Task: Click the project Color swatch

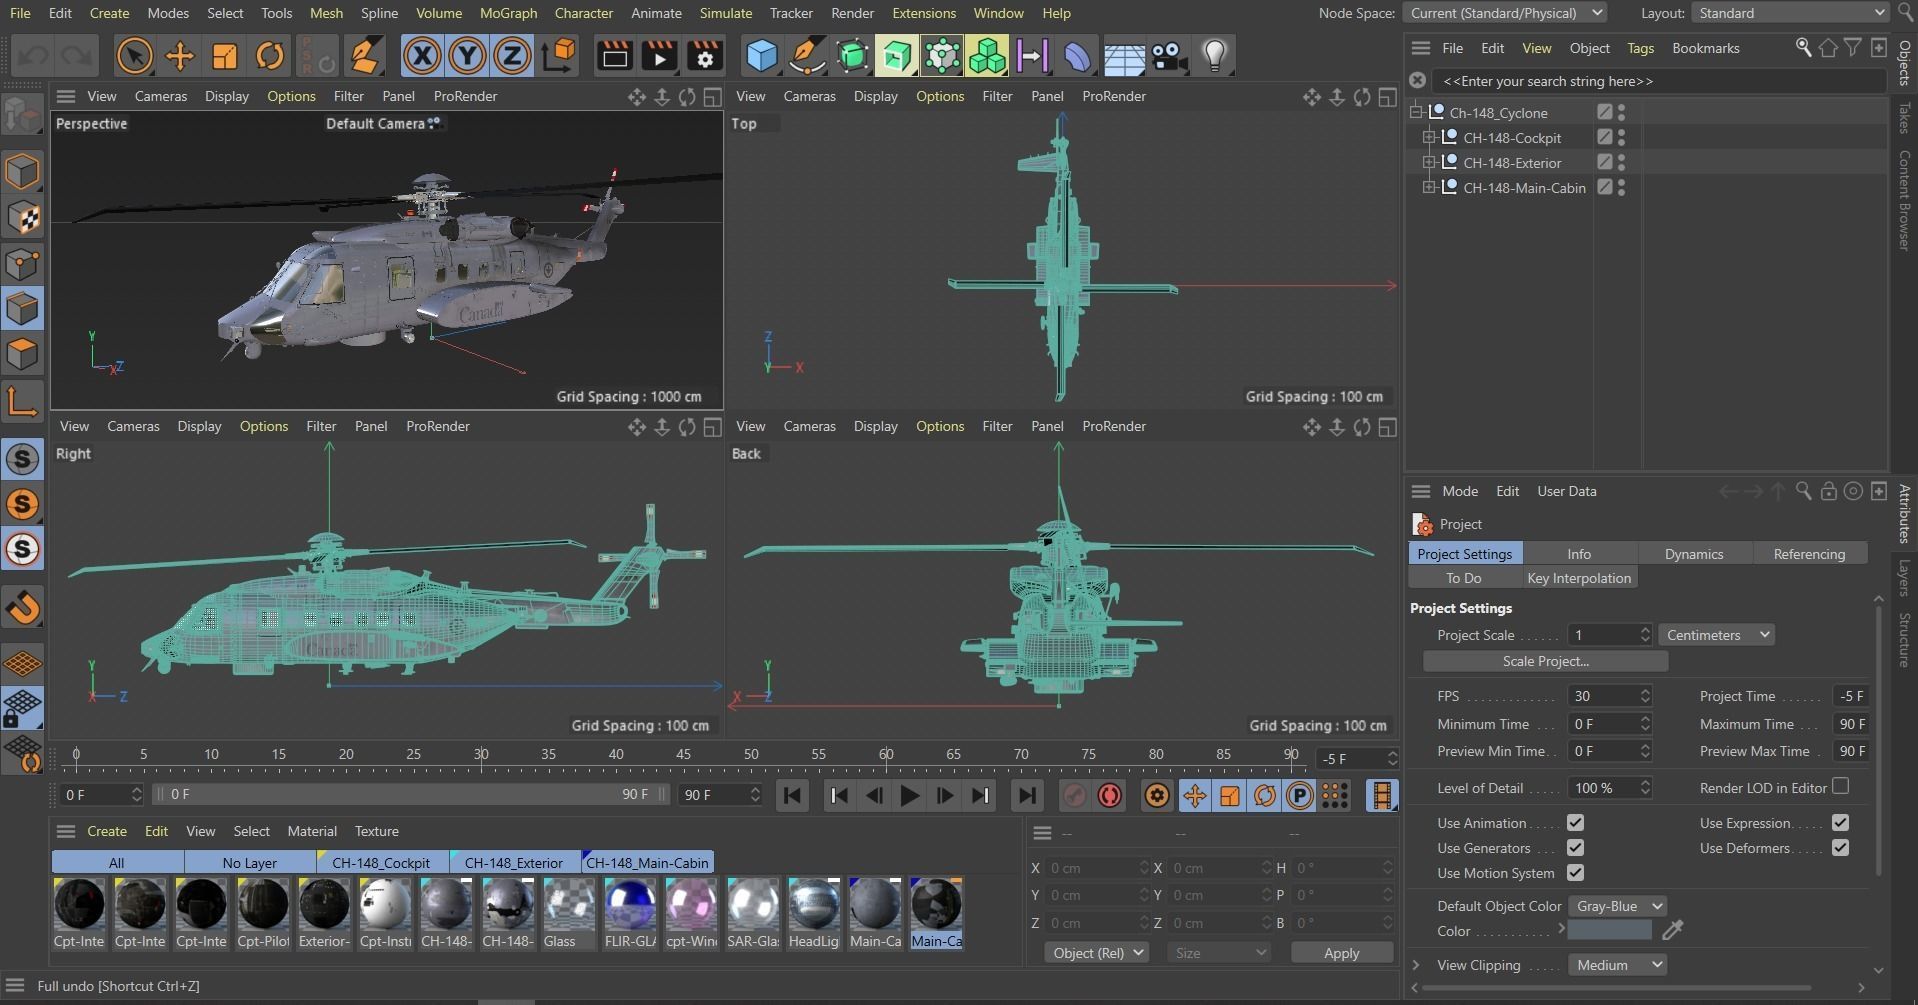Action: pos(1609,931)
